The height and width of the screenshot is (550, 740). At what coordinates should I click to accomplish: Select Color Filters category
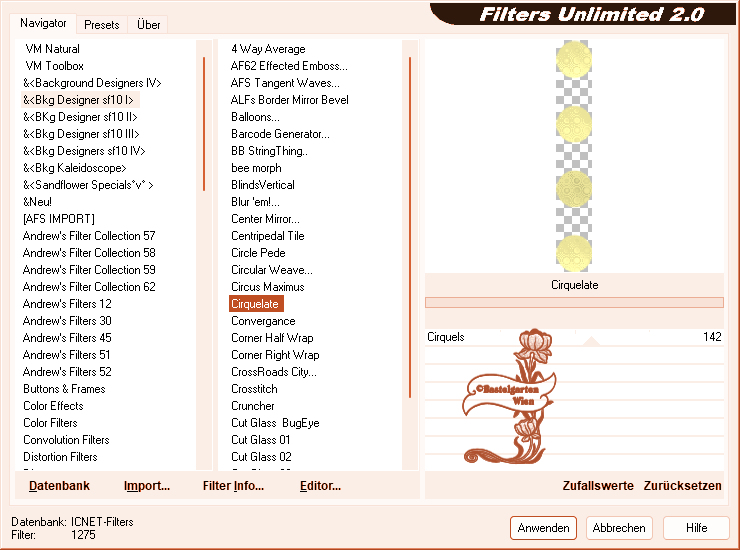tap(50, 423)
